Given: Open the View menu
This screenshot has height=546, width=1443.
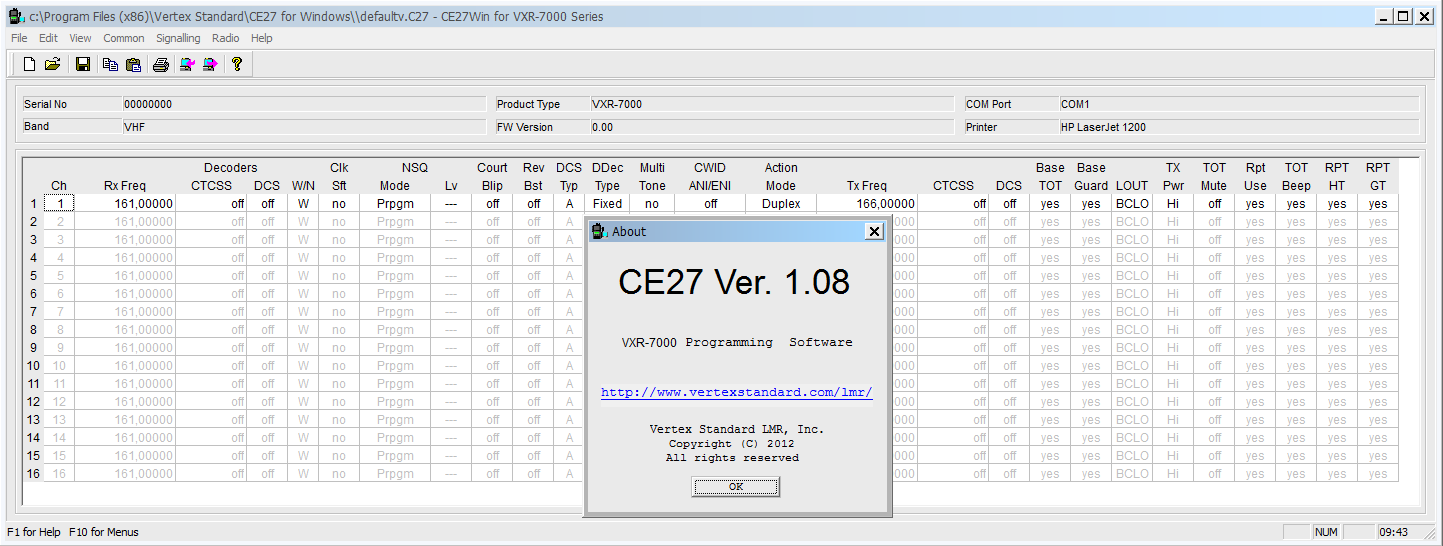Looking at the screenshot, I should tap(80, 38).
